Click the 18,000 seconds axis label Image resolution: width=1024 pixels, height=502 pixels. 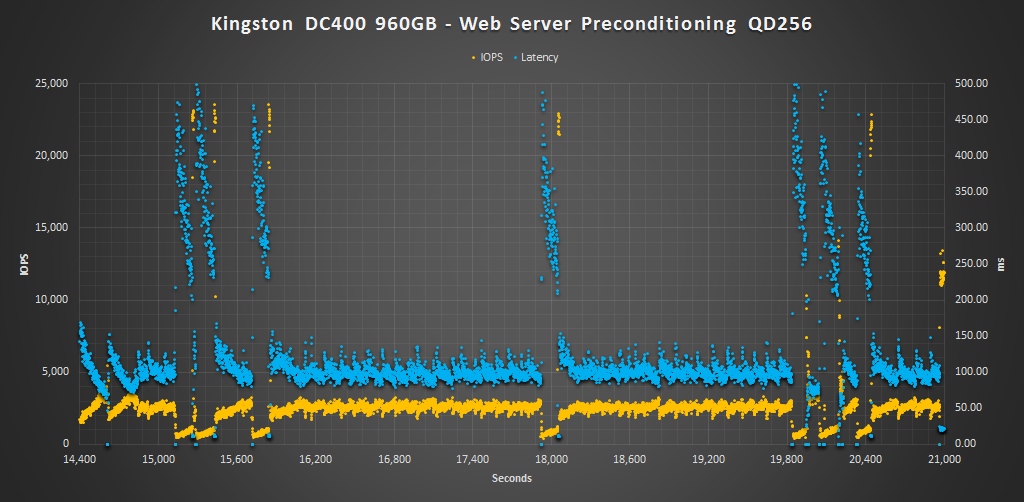pos(551,458)
